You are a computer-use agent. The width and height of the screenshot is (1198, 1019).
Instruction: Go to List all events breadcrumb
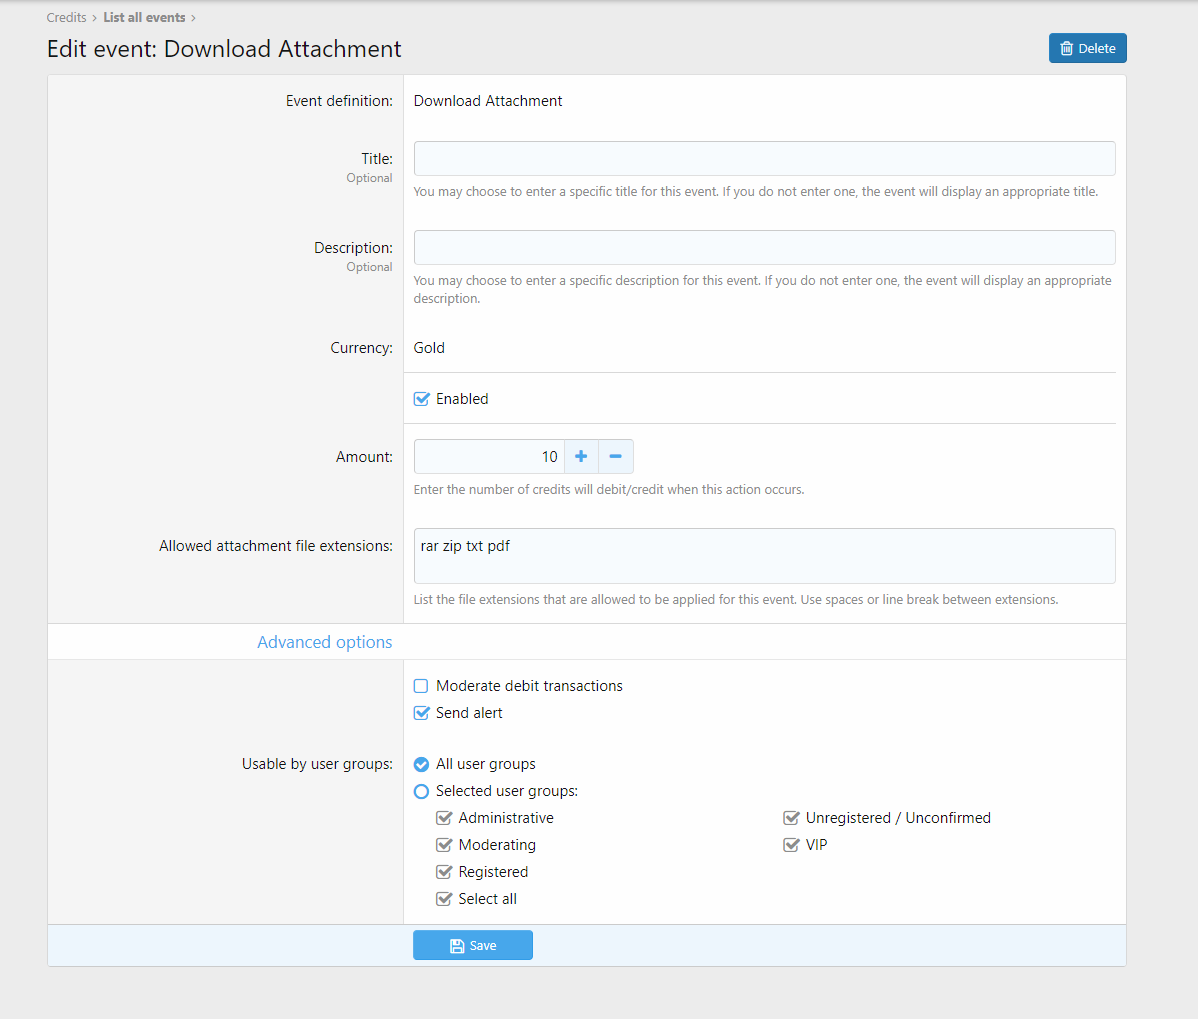pyautogui.click(x=144, y=17)
